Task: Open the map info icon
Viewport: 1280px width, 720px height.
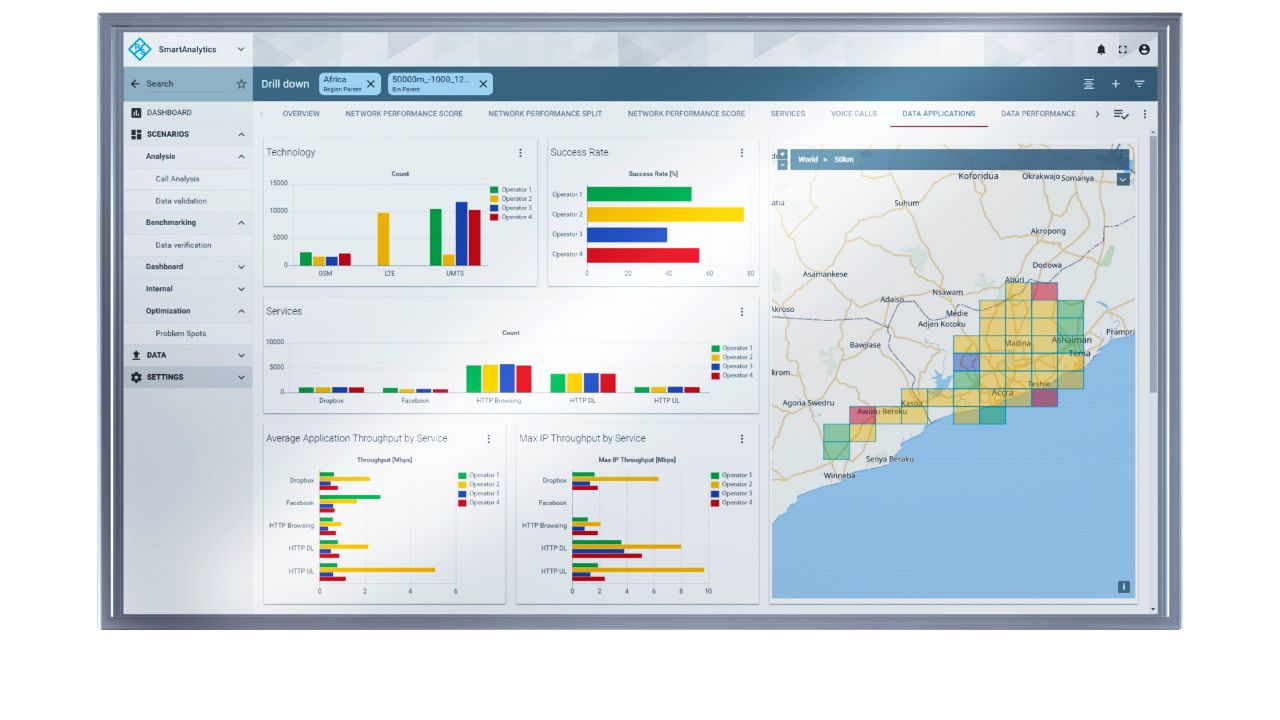Action: coord(1123,587)
